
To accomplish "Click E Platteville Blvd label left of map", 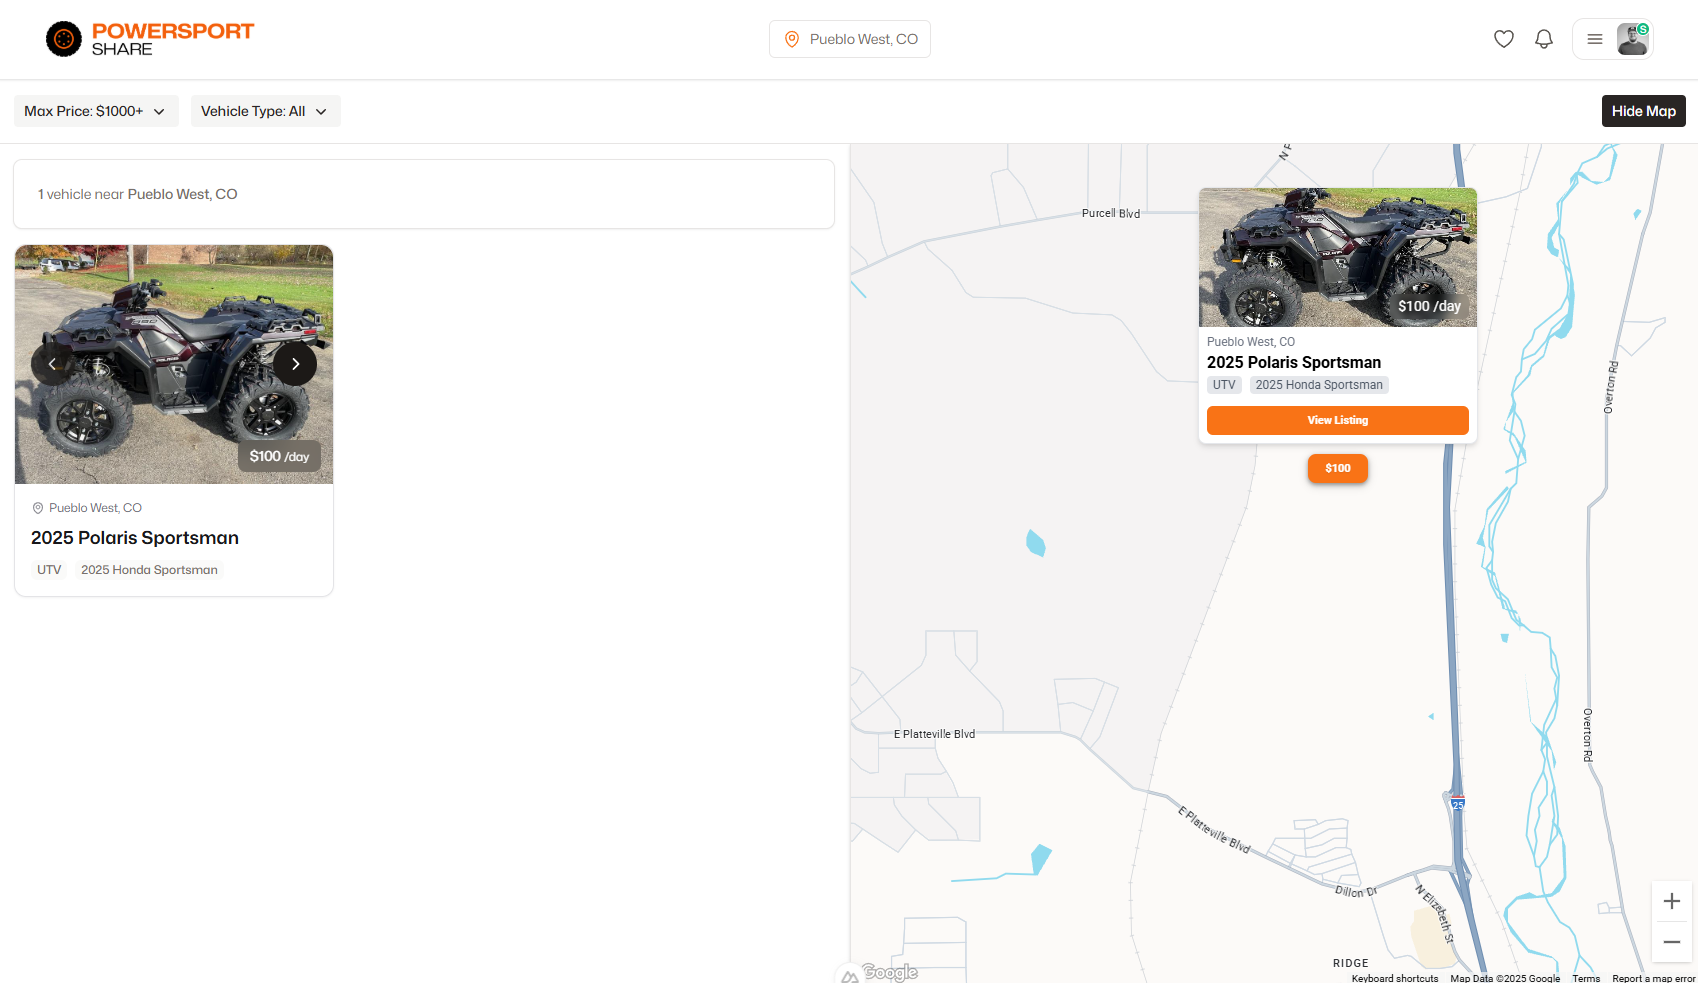I will click(934, 734).
